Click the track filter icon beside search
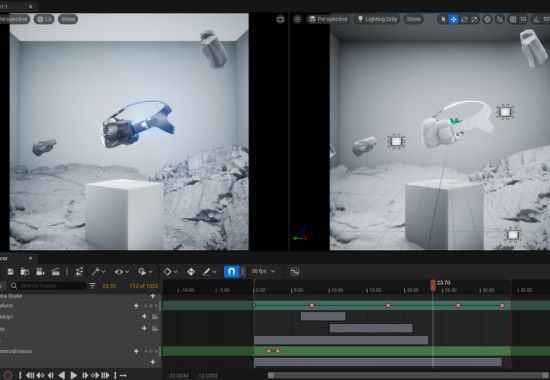The width and height of the screenshot is (550, 380). pos(92,286)
